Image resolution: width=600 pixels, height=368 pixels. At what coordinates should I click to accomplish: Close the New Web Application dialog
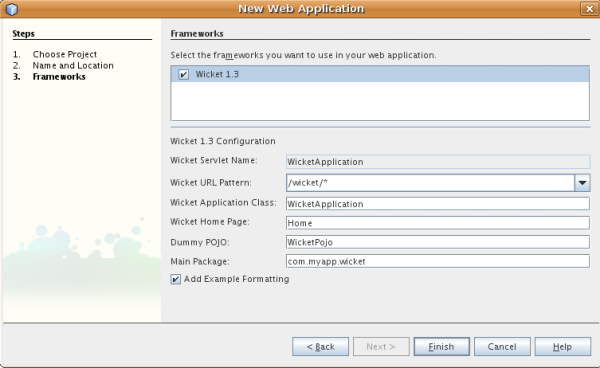[589, 9]
